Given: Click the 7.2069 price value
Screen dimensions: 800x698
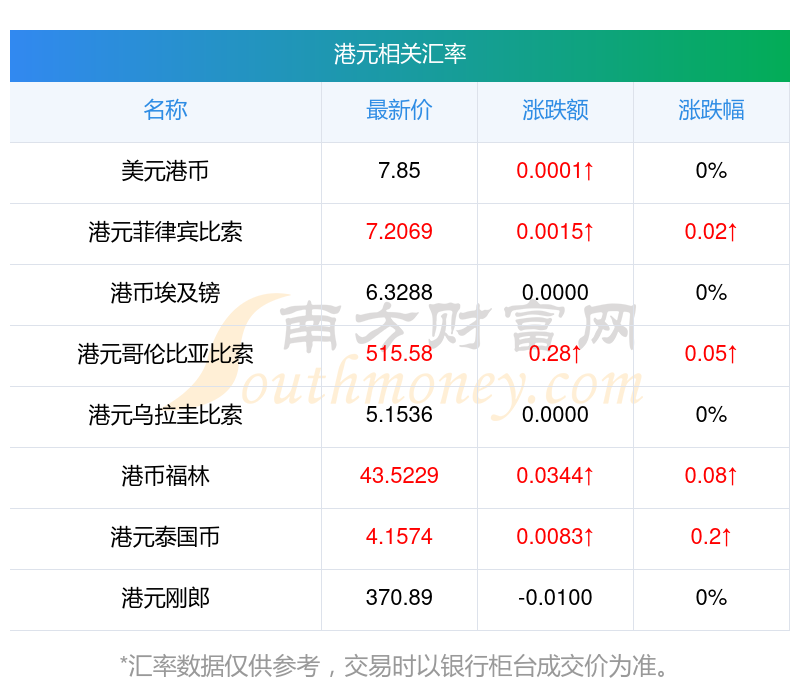Looking at the screenshot, I should pyautogui.click(x=399, y=232).
